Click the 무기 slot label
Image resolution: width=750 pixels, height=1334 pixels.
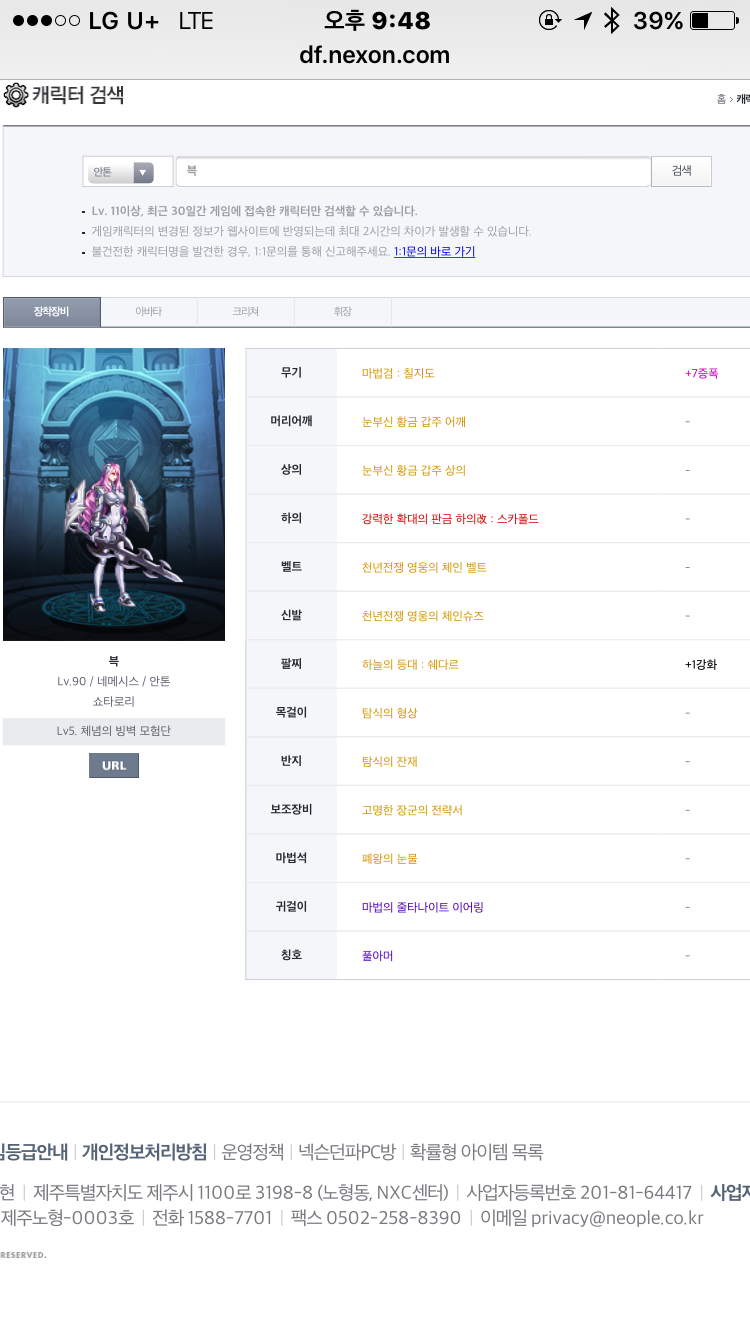tap(291, 373)
